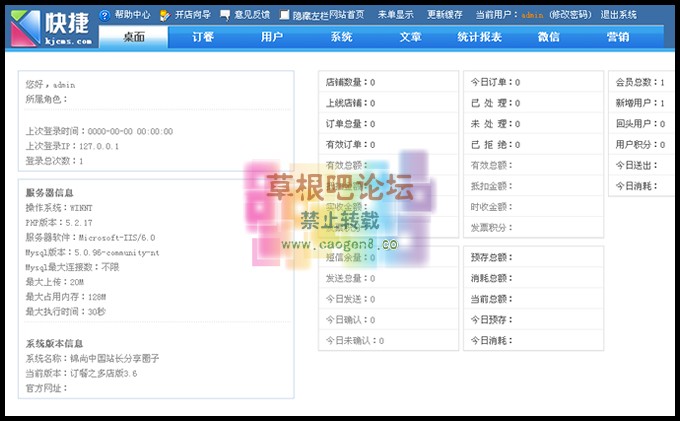Viewport: 680px width, 421px height.
Task: Click the 操作系统：WINNT line
Action: click(59, 208)
